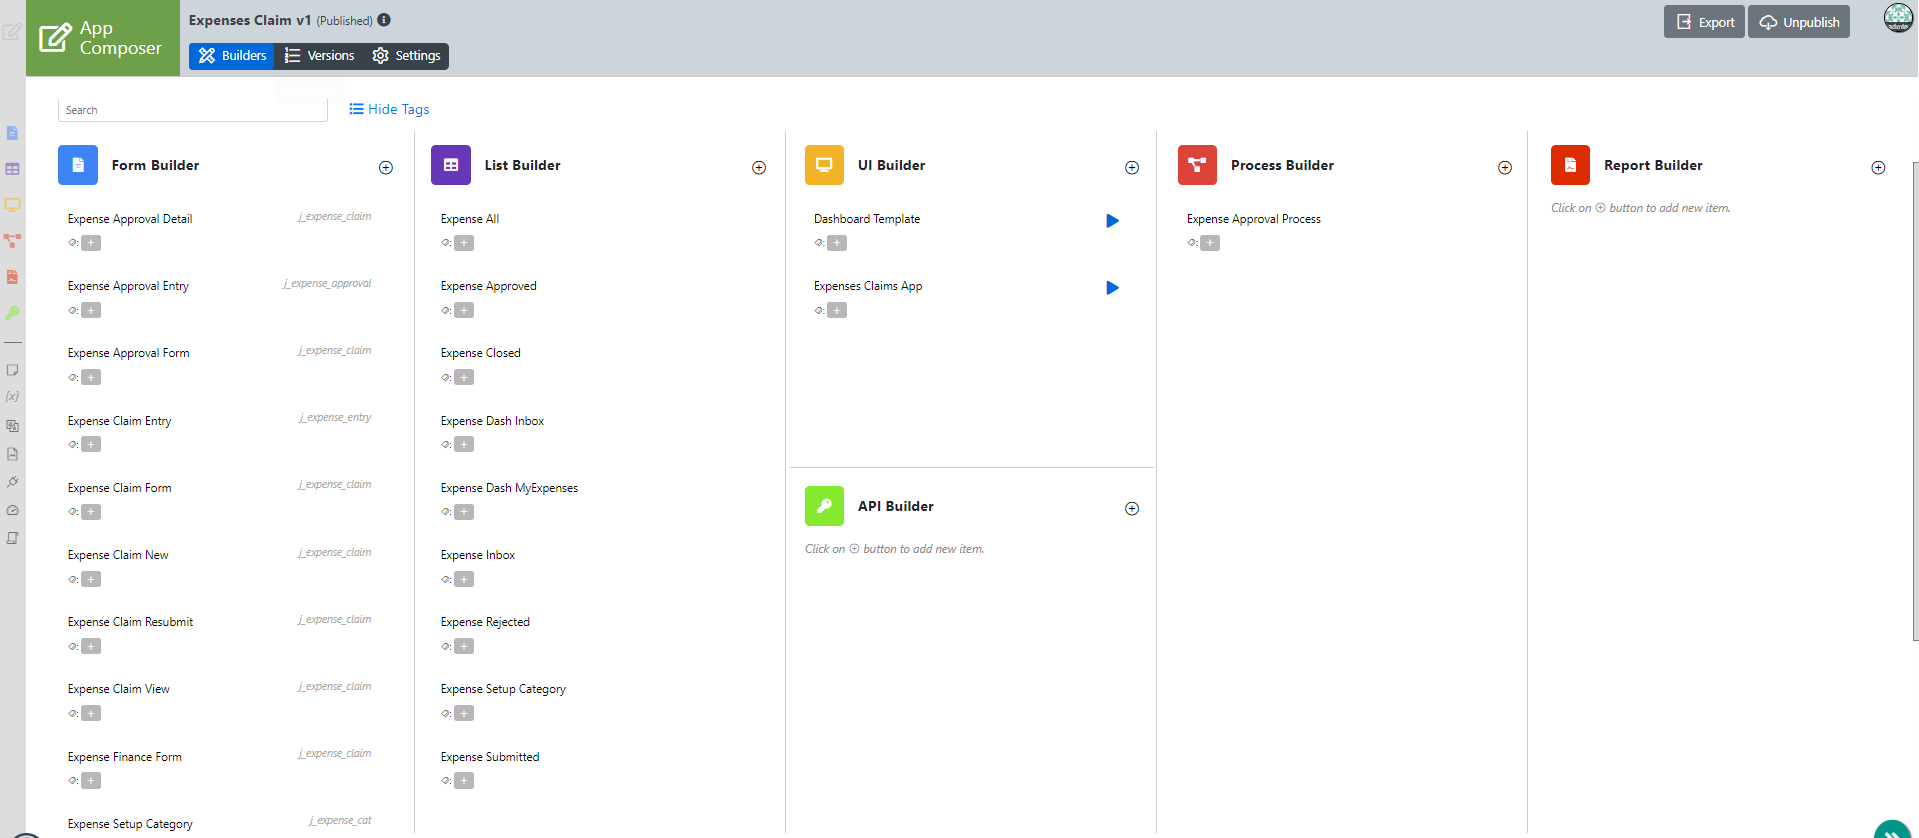Open Process Builder icon in left sidebar
1919x838 pixels.
tap(12, 241)
